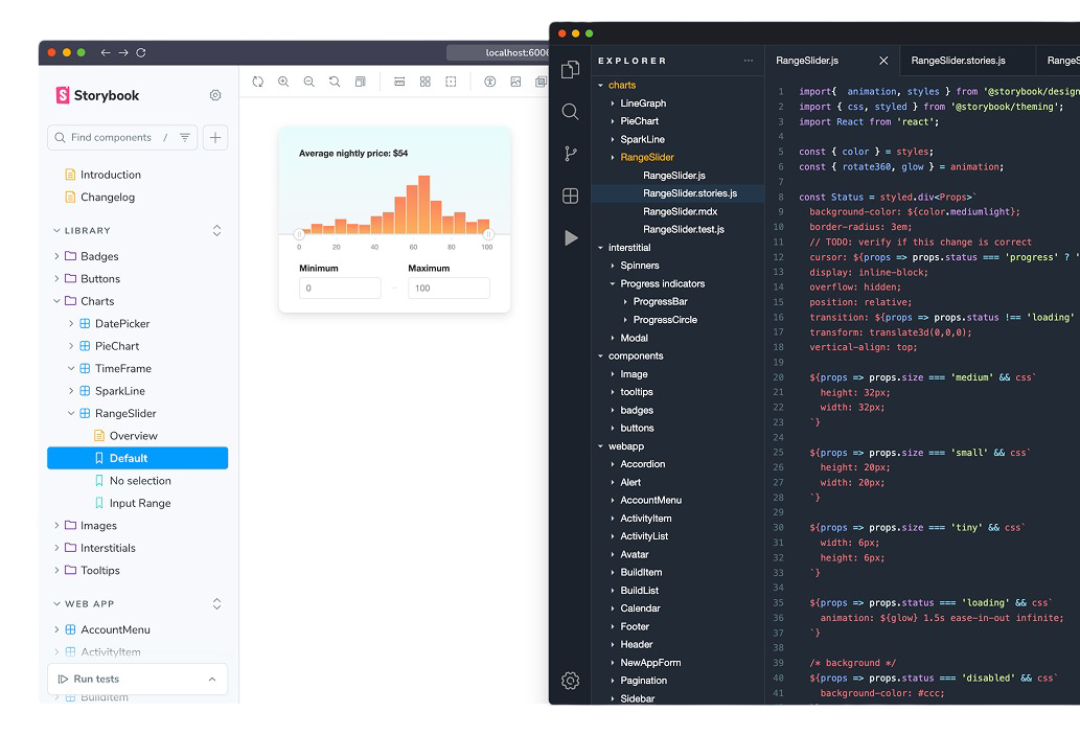Switch to the RangeSlider.js editor tab
Viewport: 1080px width, 731px height.
[807, 61]
